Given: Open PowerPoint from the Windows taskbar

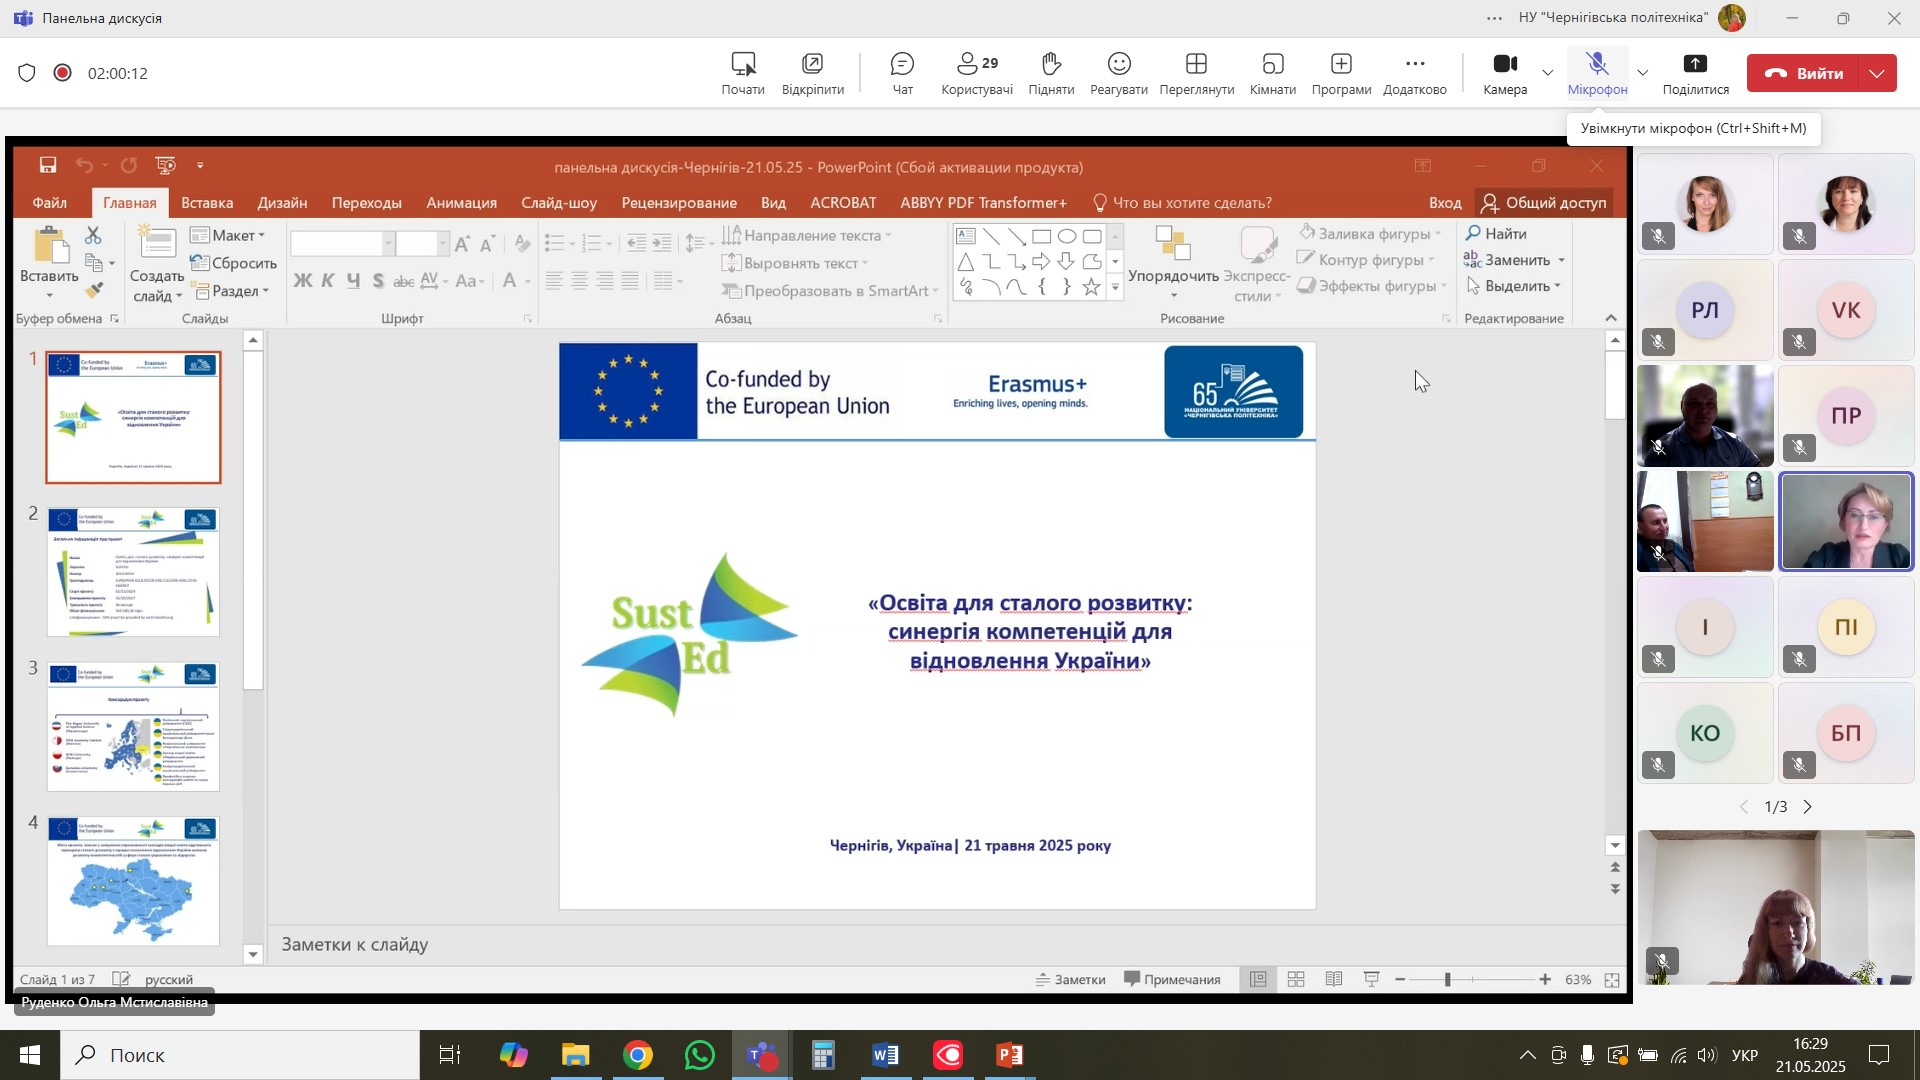Looking at the screenshot, I should pyautogui.click(x=1010, y=1055).
